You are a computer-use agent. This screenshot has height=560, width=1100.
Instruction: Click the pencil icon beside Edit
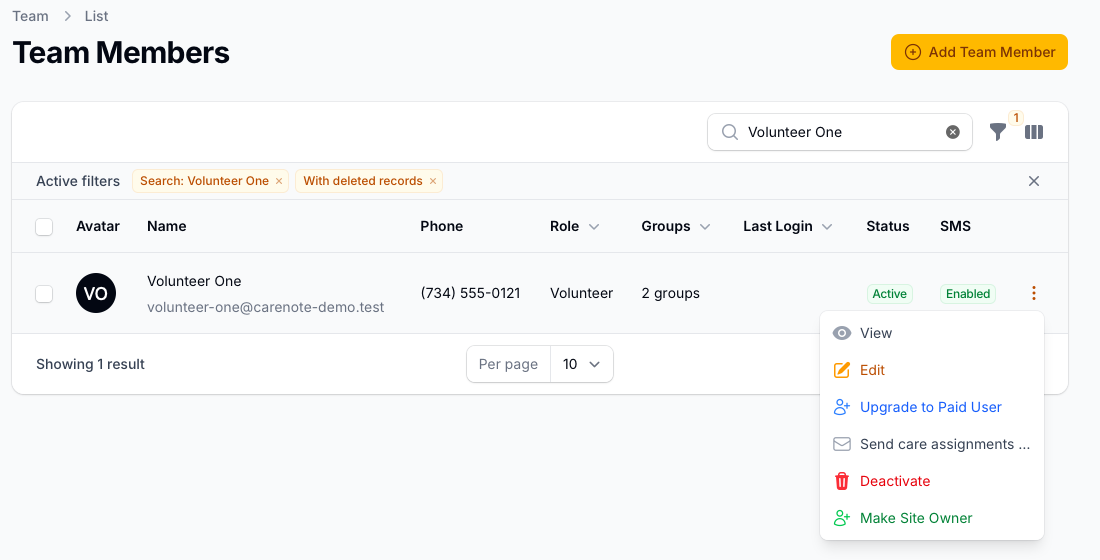coord(841,371)
